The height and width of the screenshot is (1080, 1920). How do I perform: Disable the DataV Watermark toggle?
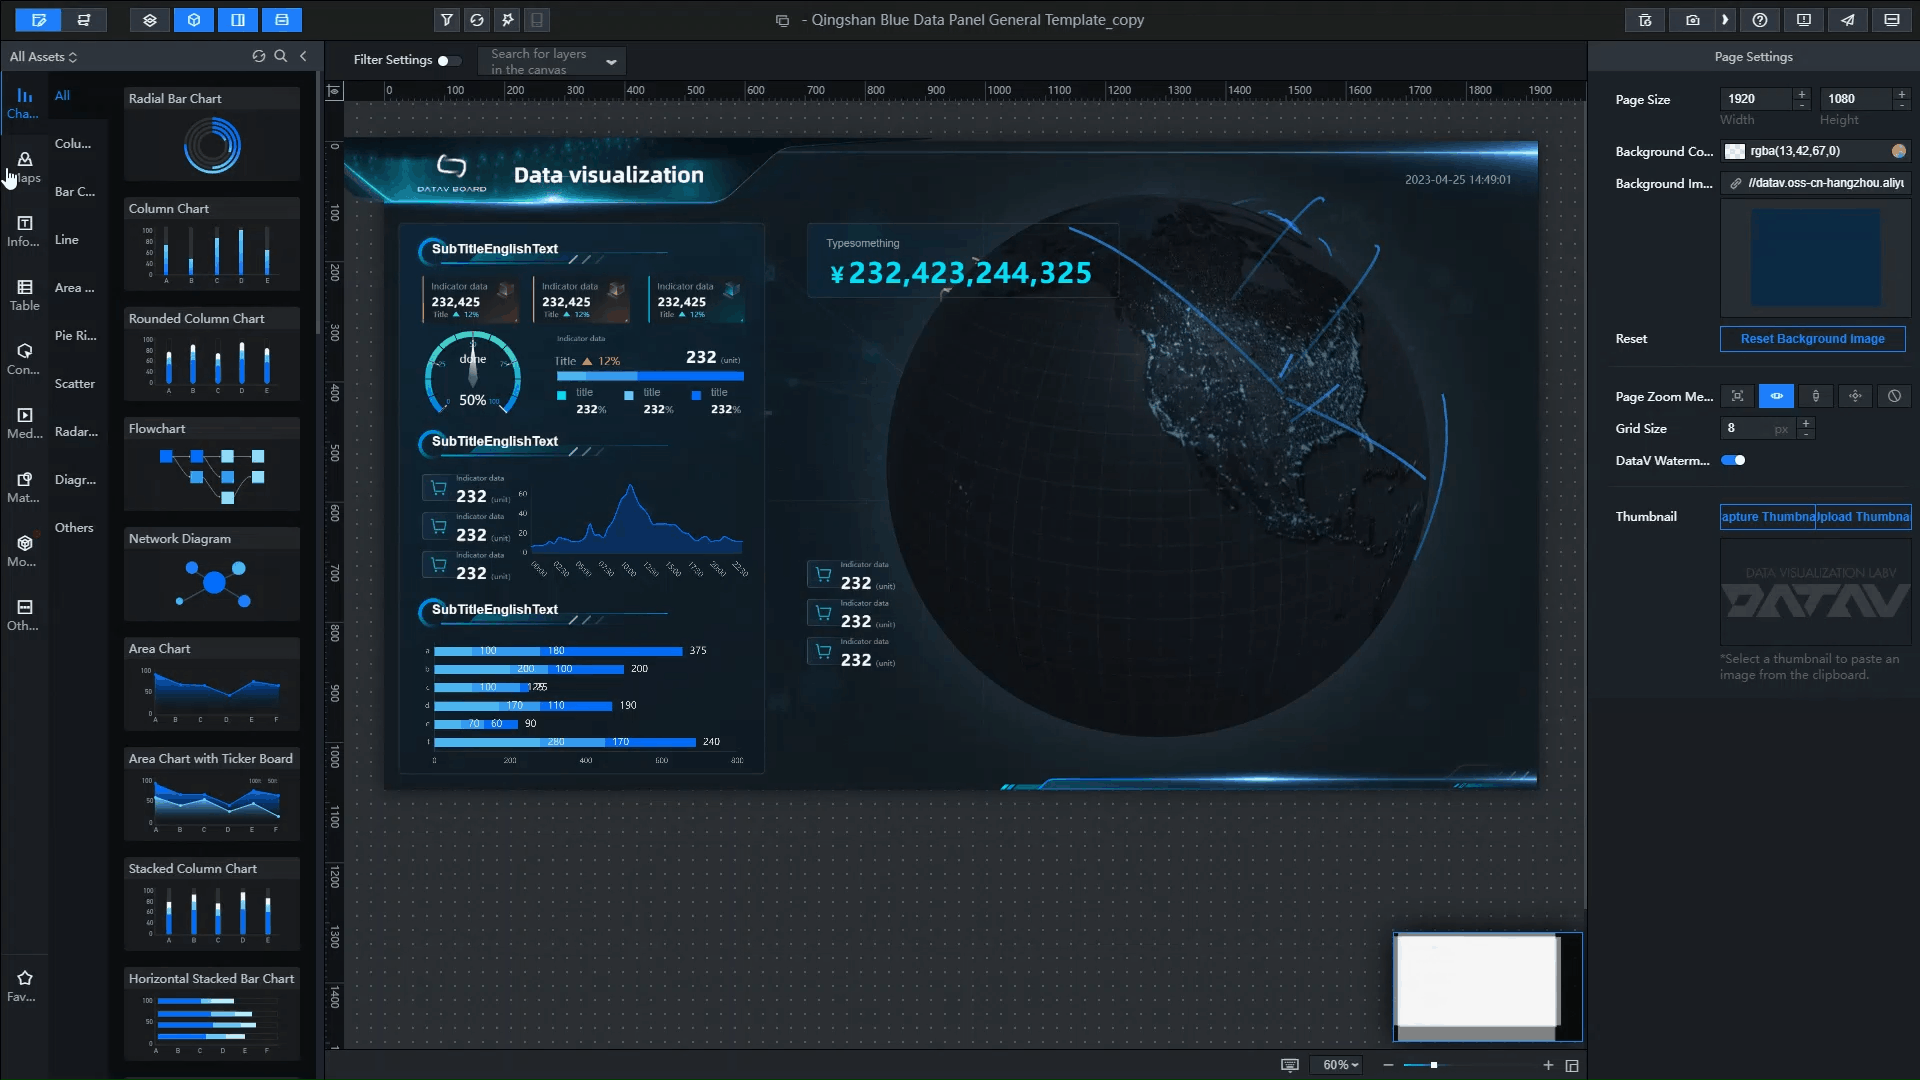[x=1733, y=460]
